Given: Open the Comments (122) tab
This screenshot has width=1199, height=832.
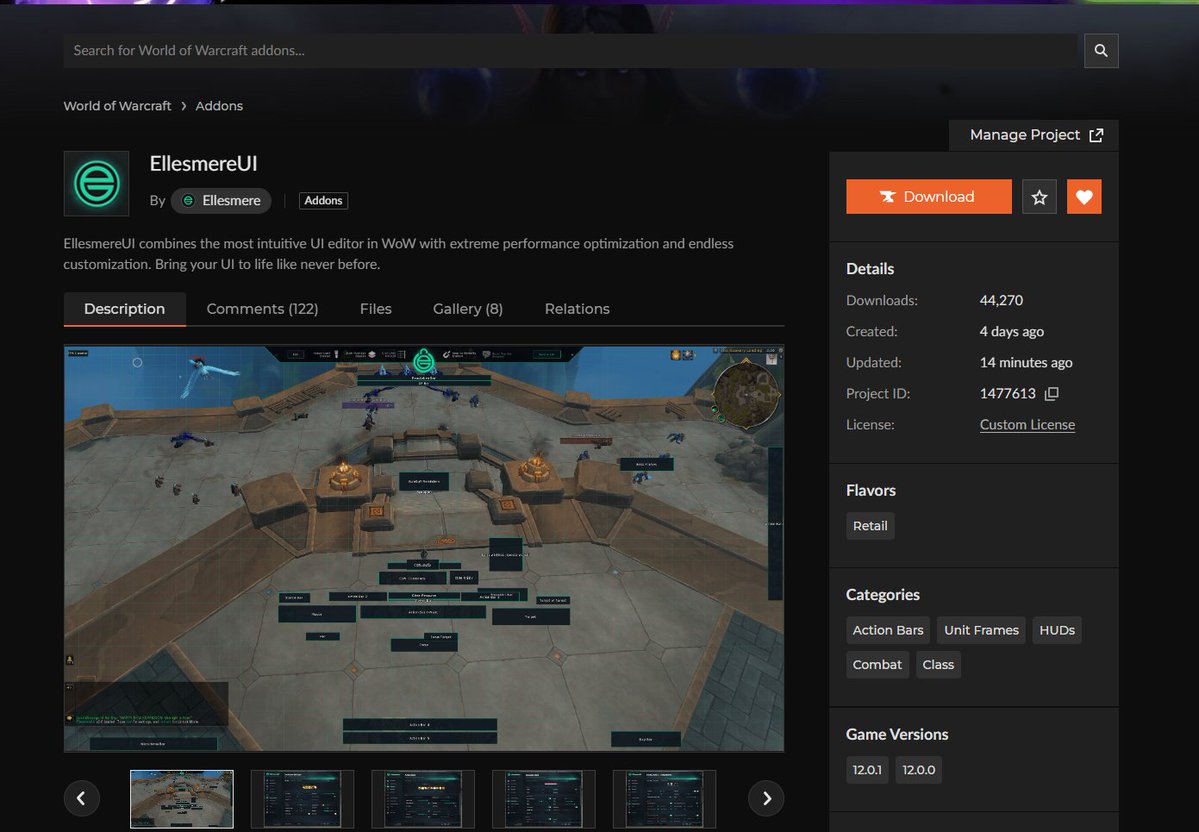Looking at the screenshot, I should pos(262,309).
